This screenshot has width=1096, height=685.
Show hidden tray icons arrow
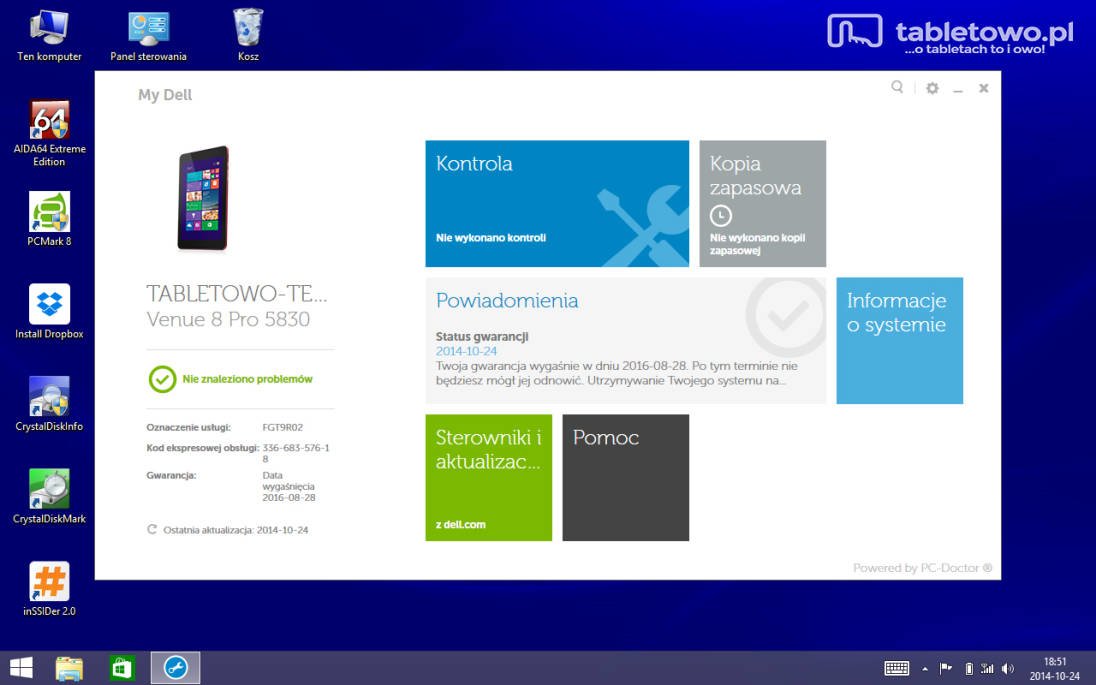click(925, 669)
